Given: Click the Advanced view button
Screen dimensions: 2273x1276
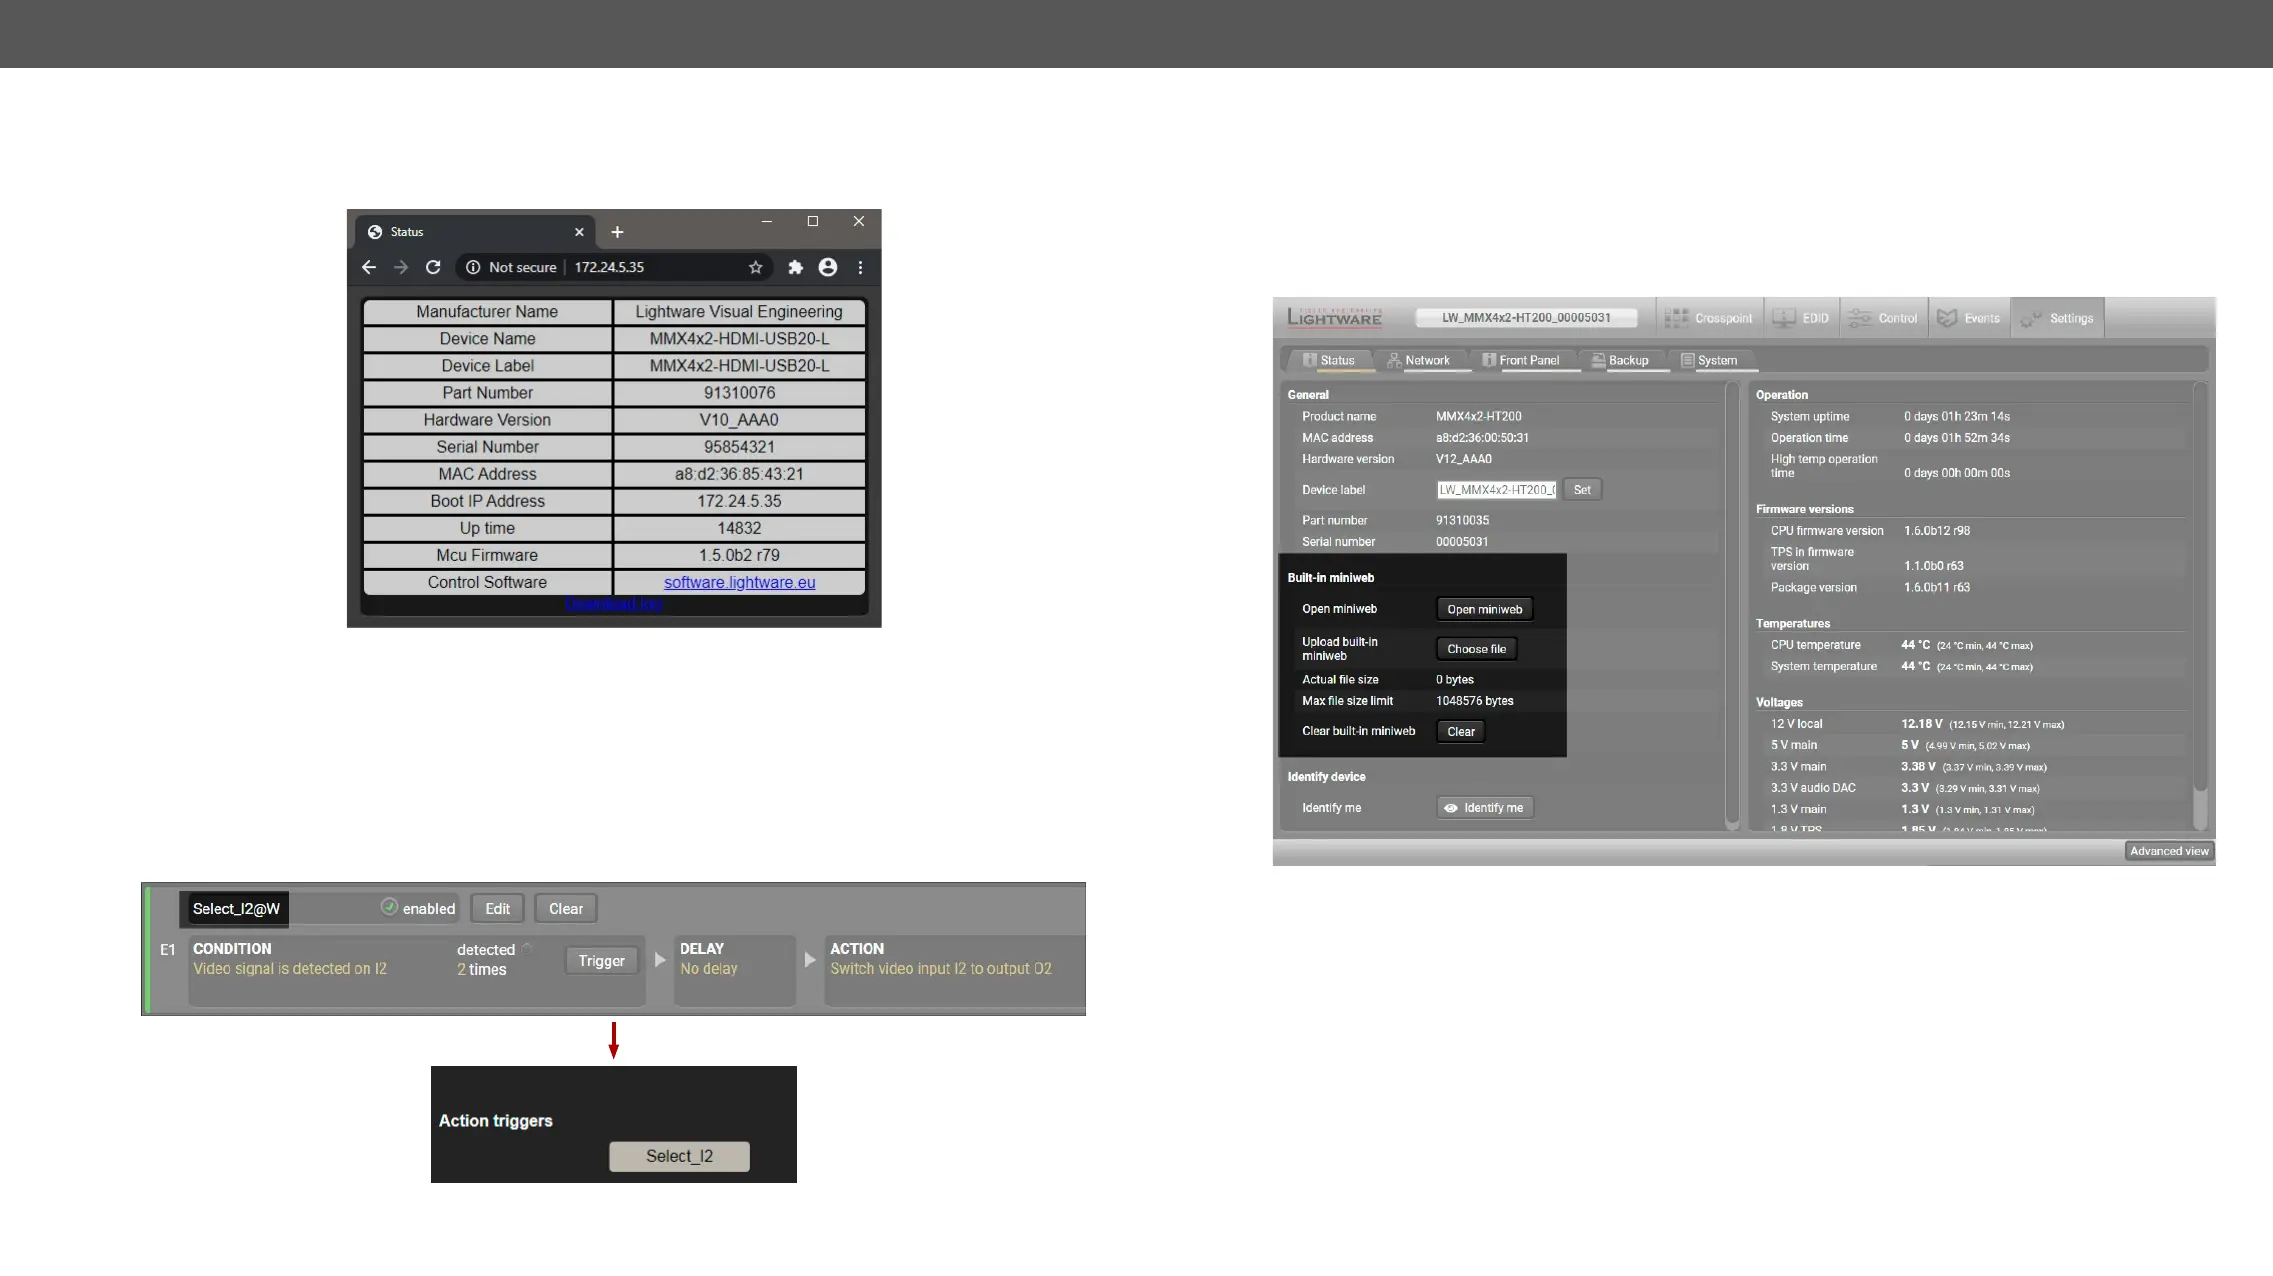Looking at the screenshot, I should point(2168,851).
